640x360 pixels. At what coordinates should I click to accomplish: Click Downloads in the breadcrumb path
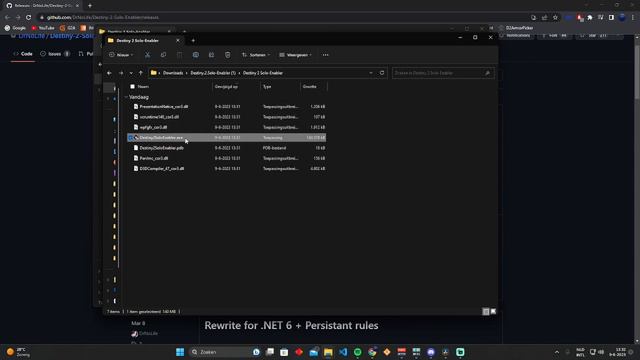[173, 73]
